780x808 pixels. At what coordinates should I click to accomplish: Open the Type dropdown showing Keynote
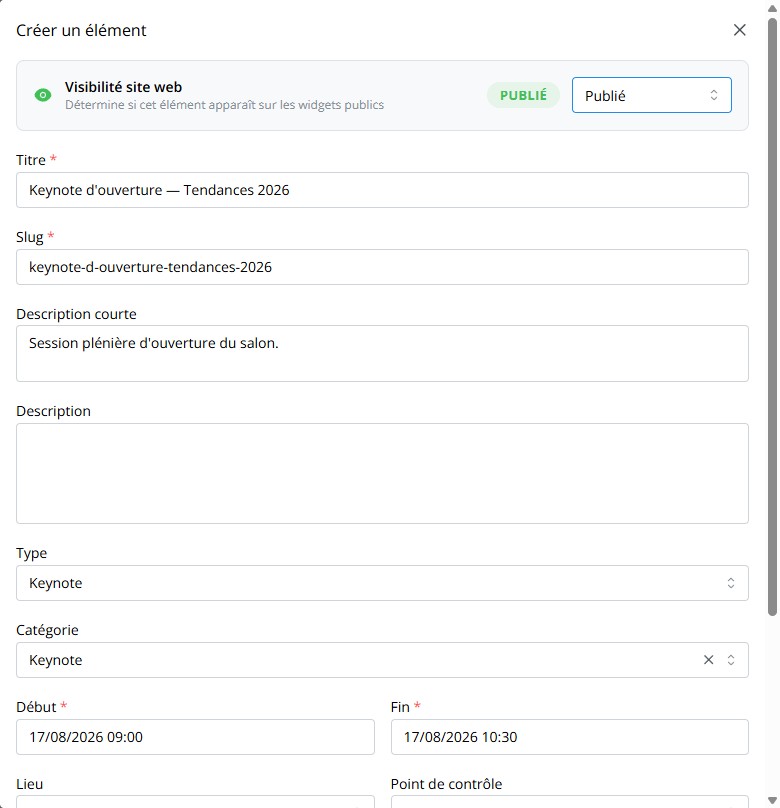click(x=382, y=583)
